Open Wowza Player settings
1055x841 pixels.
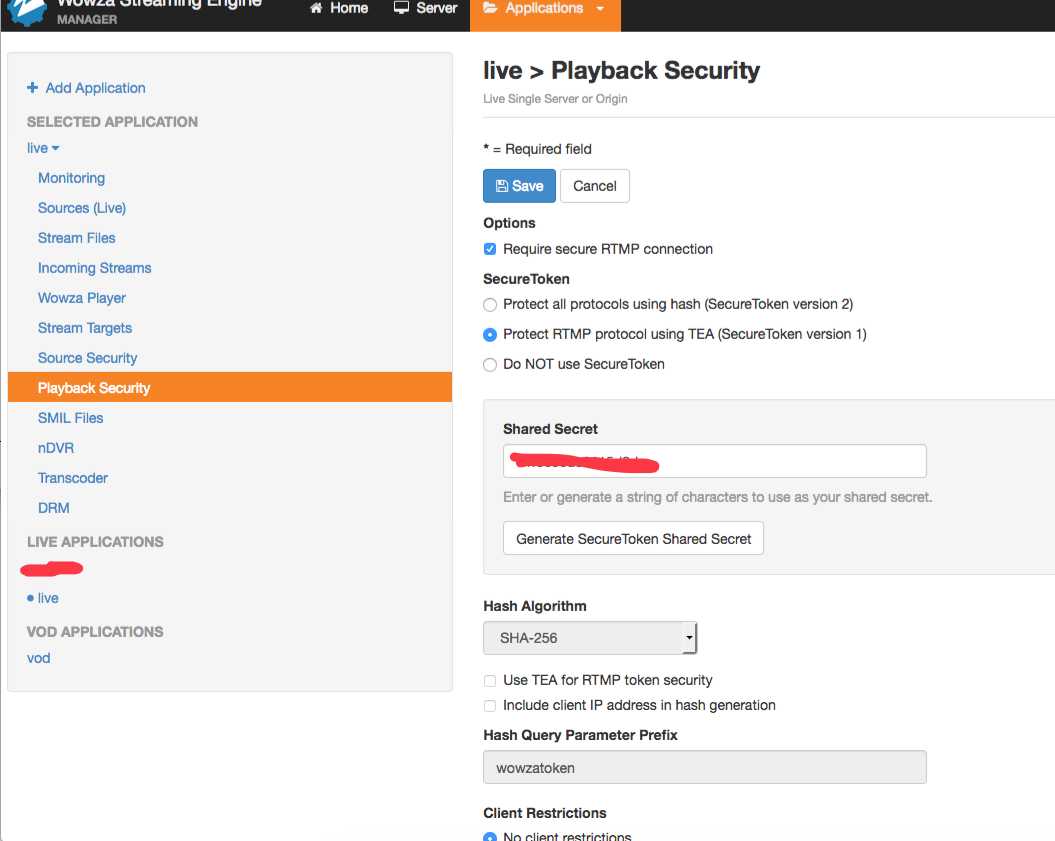pyautogui.click(x=82, y=297)
